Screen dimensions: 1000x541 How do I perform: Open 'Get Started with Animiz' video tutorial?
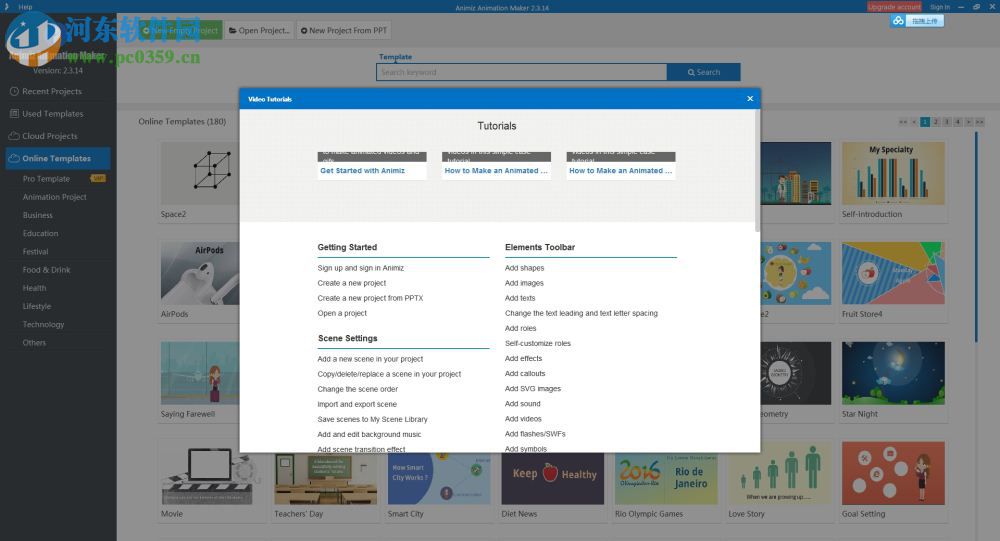362,170
